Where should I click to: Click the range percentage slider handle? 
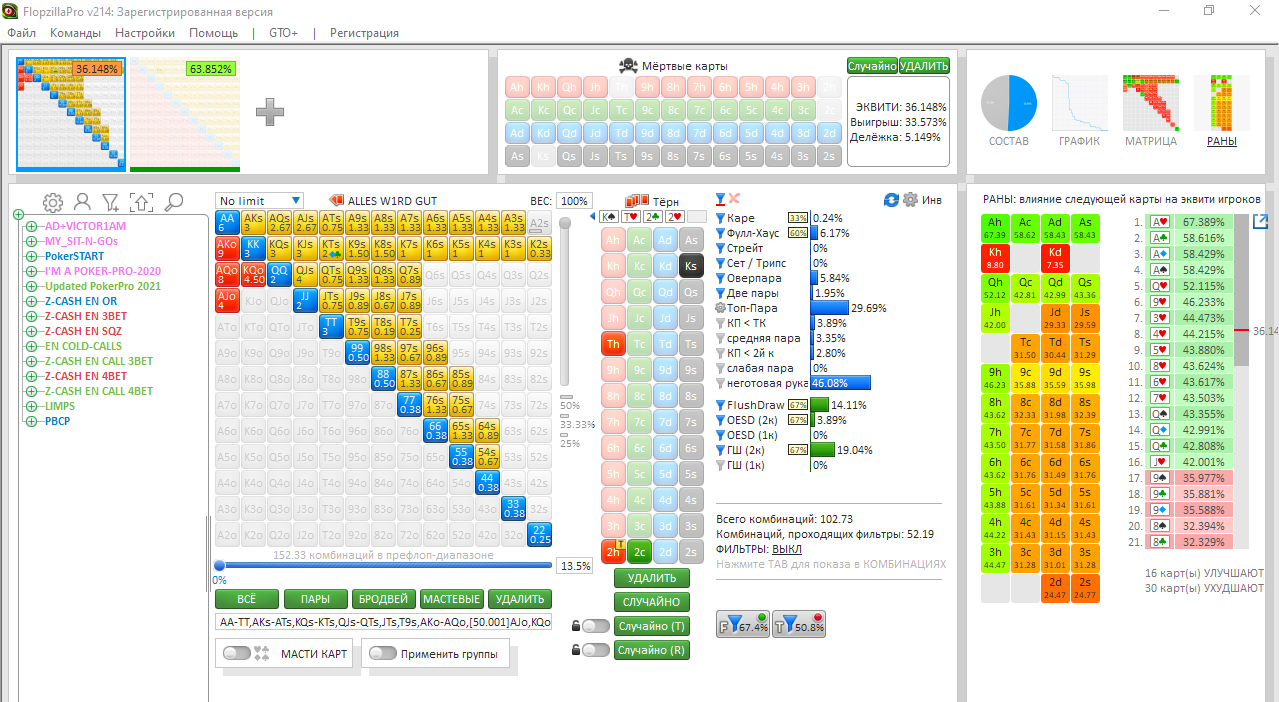(x=219, y=565)
